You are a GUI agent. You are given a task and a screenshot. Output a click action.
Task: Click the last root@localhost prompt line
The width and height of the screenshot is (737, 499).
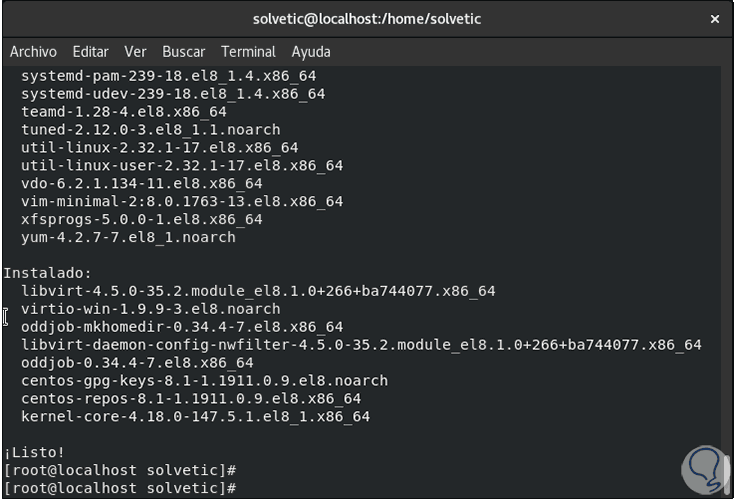tap(120, 488)
